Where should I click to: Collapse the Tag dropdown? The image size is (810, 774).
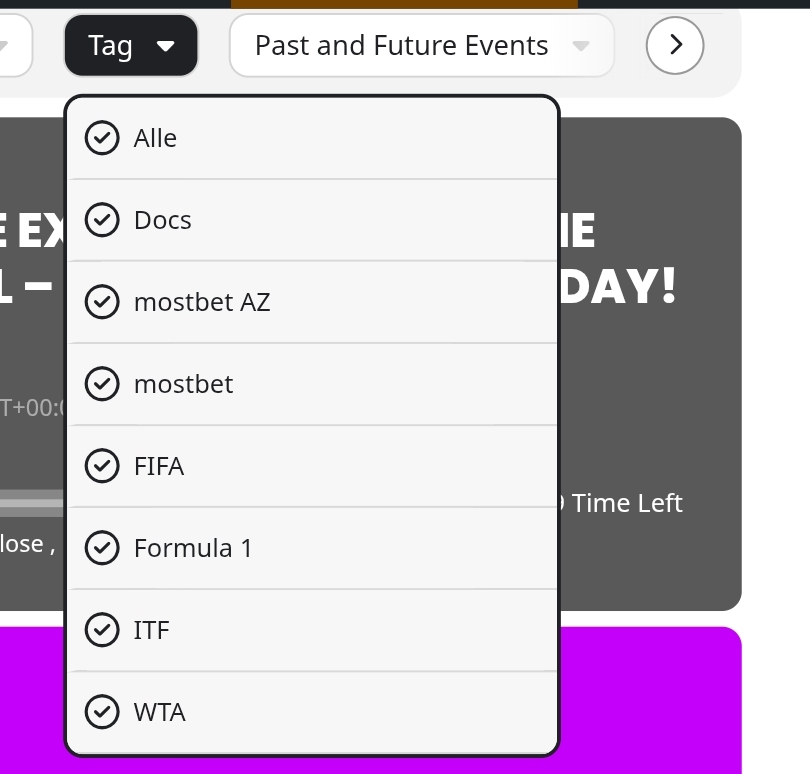[x=130, y=46]
